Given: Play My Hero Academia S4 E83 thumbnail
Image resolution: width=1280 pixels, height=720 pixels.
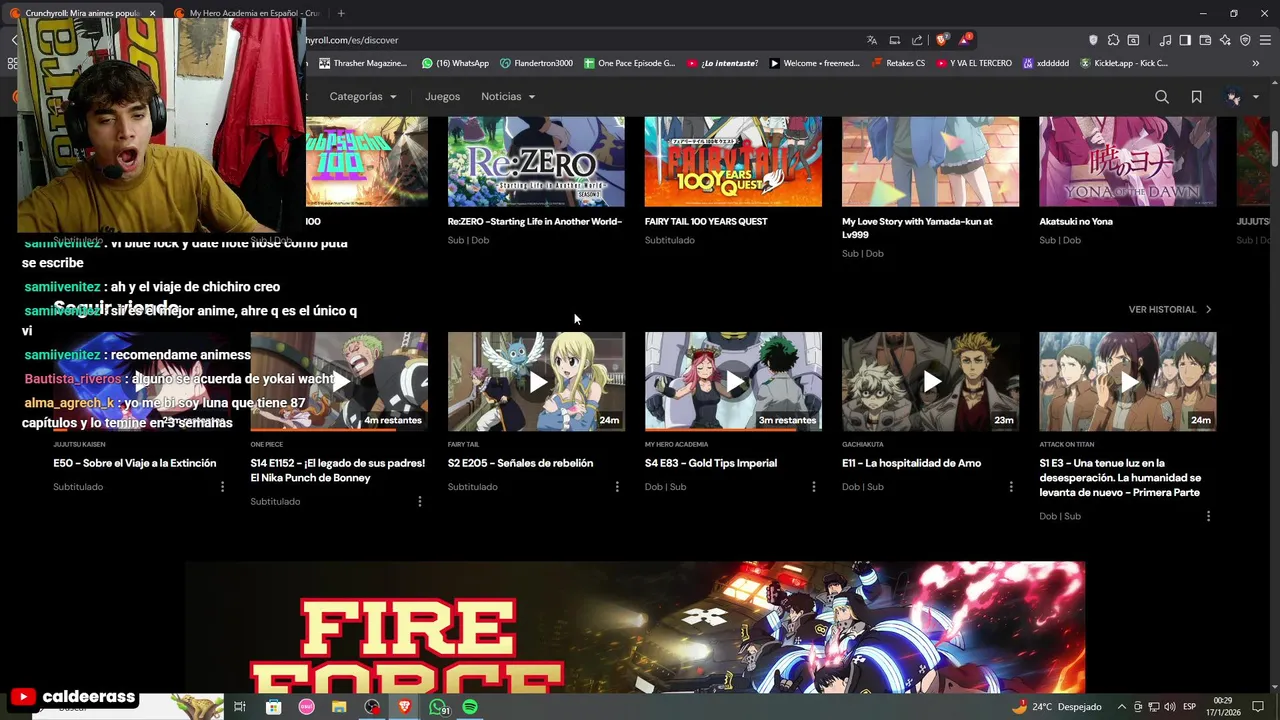Looking at the screenshot, I should 733,382.
